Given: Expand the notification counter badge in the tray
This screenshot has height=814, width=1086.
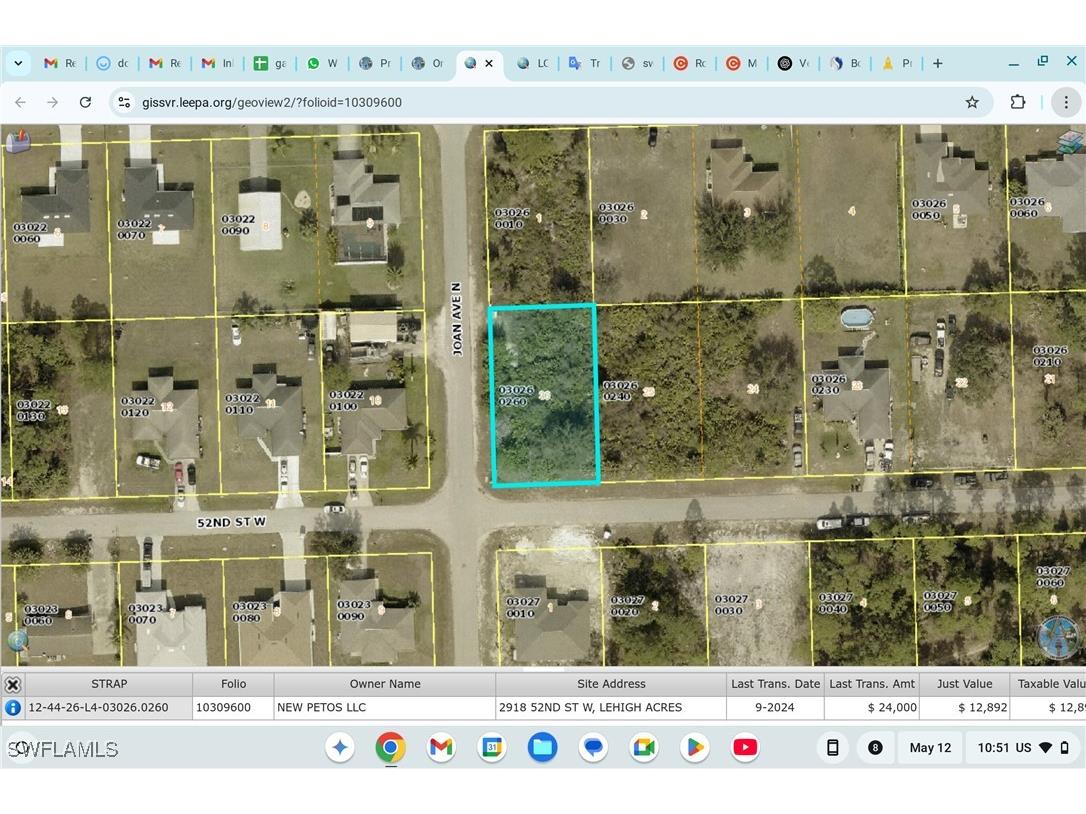Looking at the screenshot, I should [875, 747].
